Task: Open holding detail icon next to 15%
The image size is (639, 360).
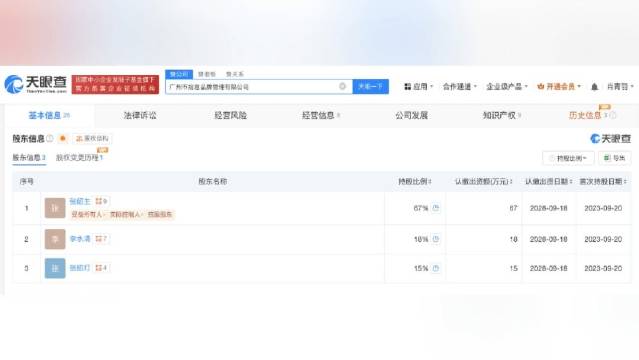Action: (x=436, y=268)
